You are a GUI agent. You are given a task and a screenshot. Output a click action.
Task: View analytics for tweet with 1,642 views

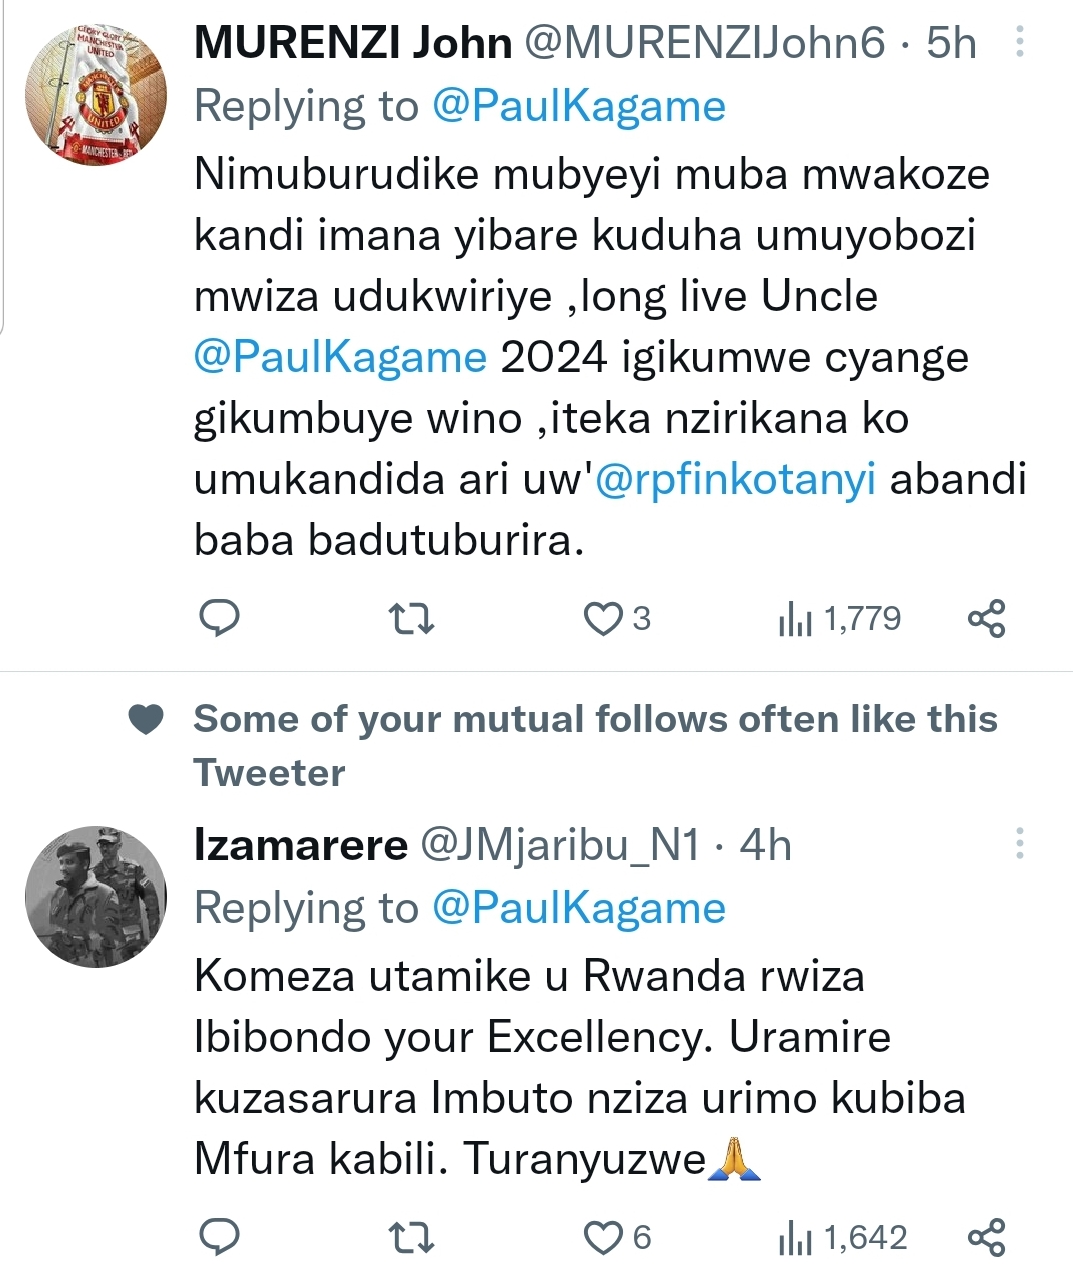tap(795, 1239)
